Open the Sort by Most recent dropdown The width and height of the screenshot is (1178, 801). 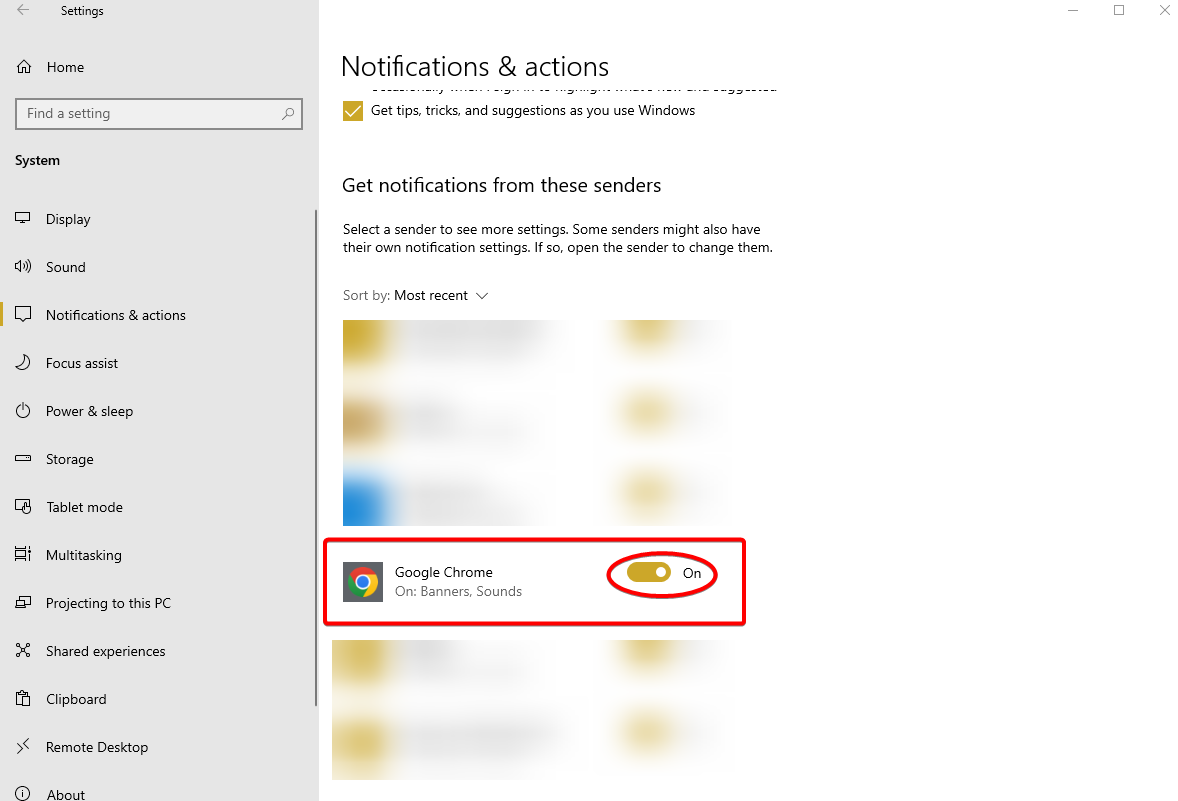(x=441, y=295)
